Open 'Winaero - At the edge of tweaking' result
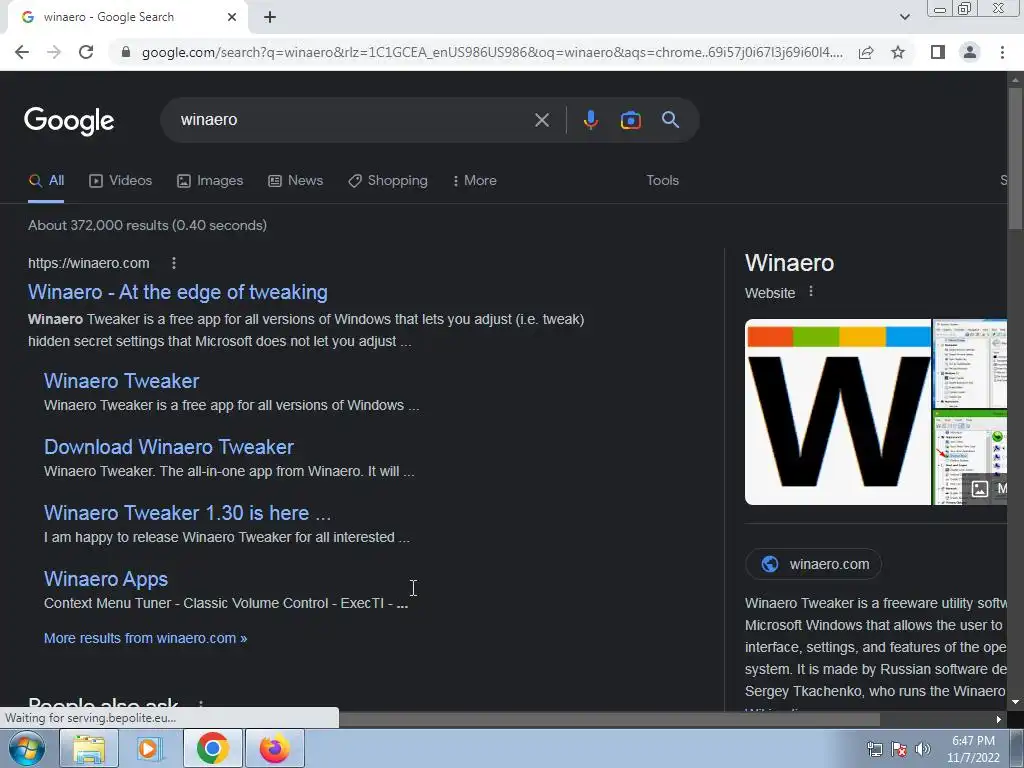1024x768 pixels. (178, 292)
